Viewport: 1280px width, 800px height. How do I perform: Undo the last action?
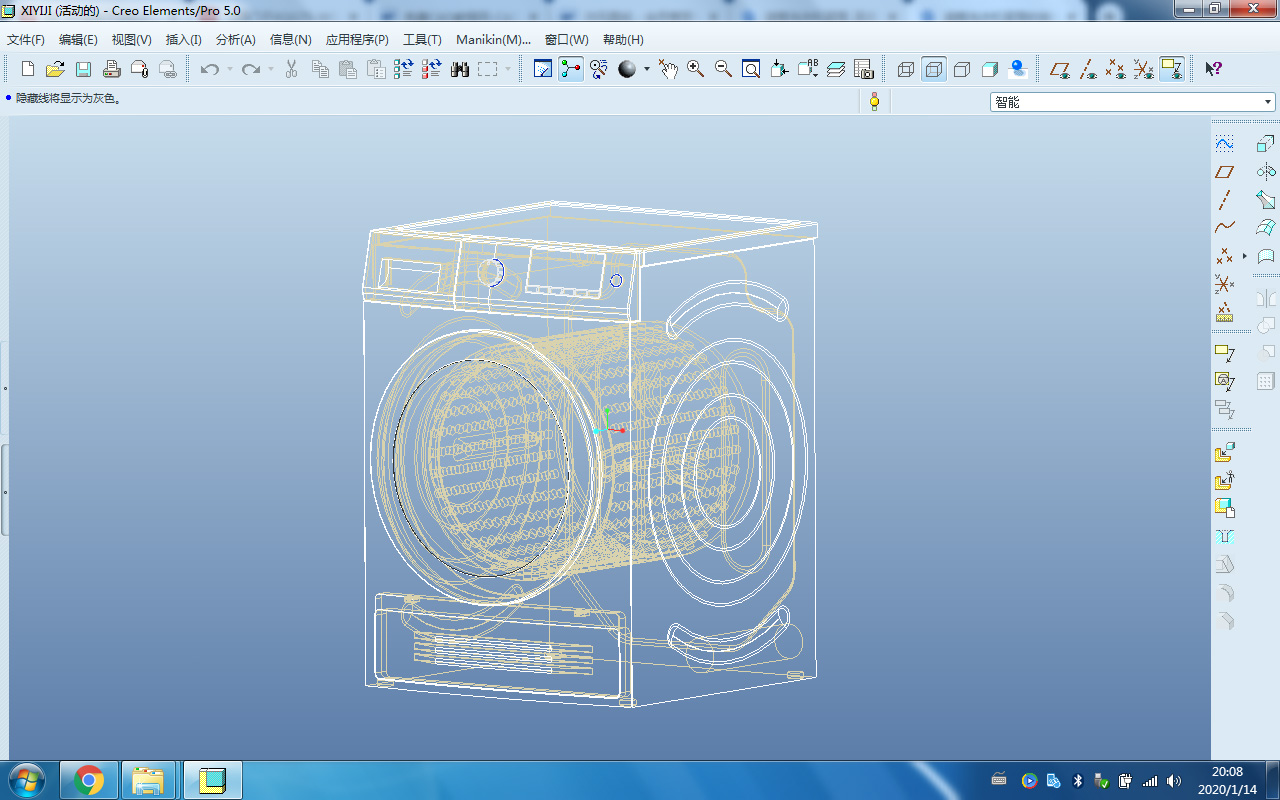coord(210,69)
